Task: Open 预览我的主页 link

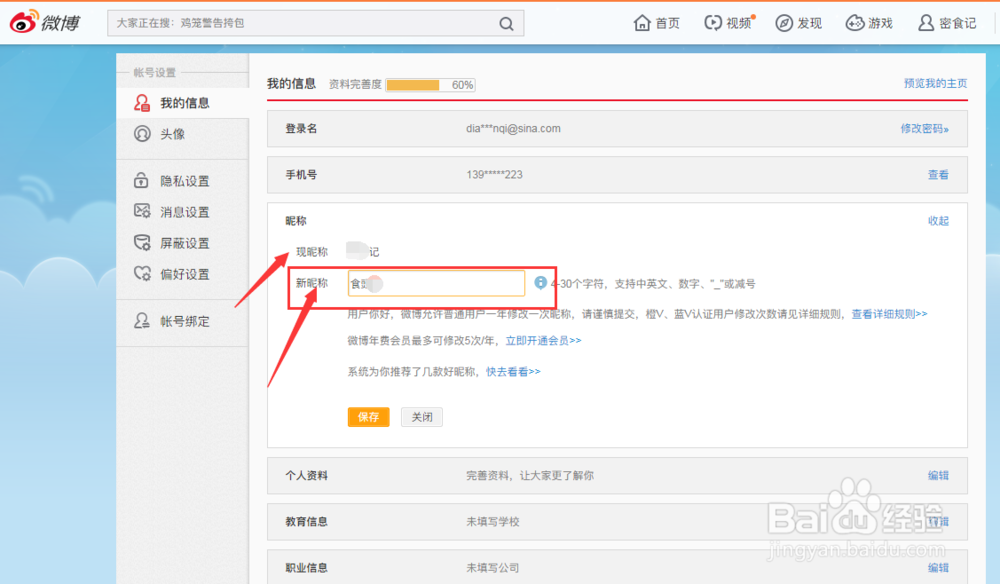Action: [935, 84]
